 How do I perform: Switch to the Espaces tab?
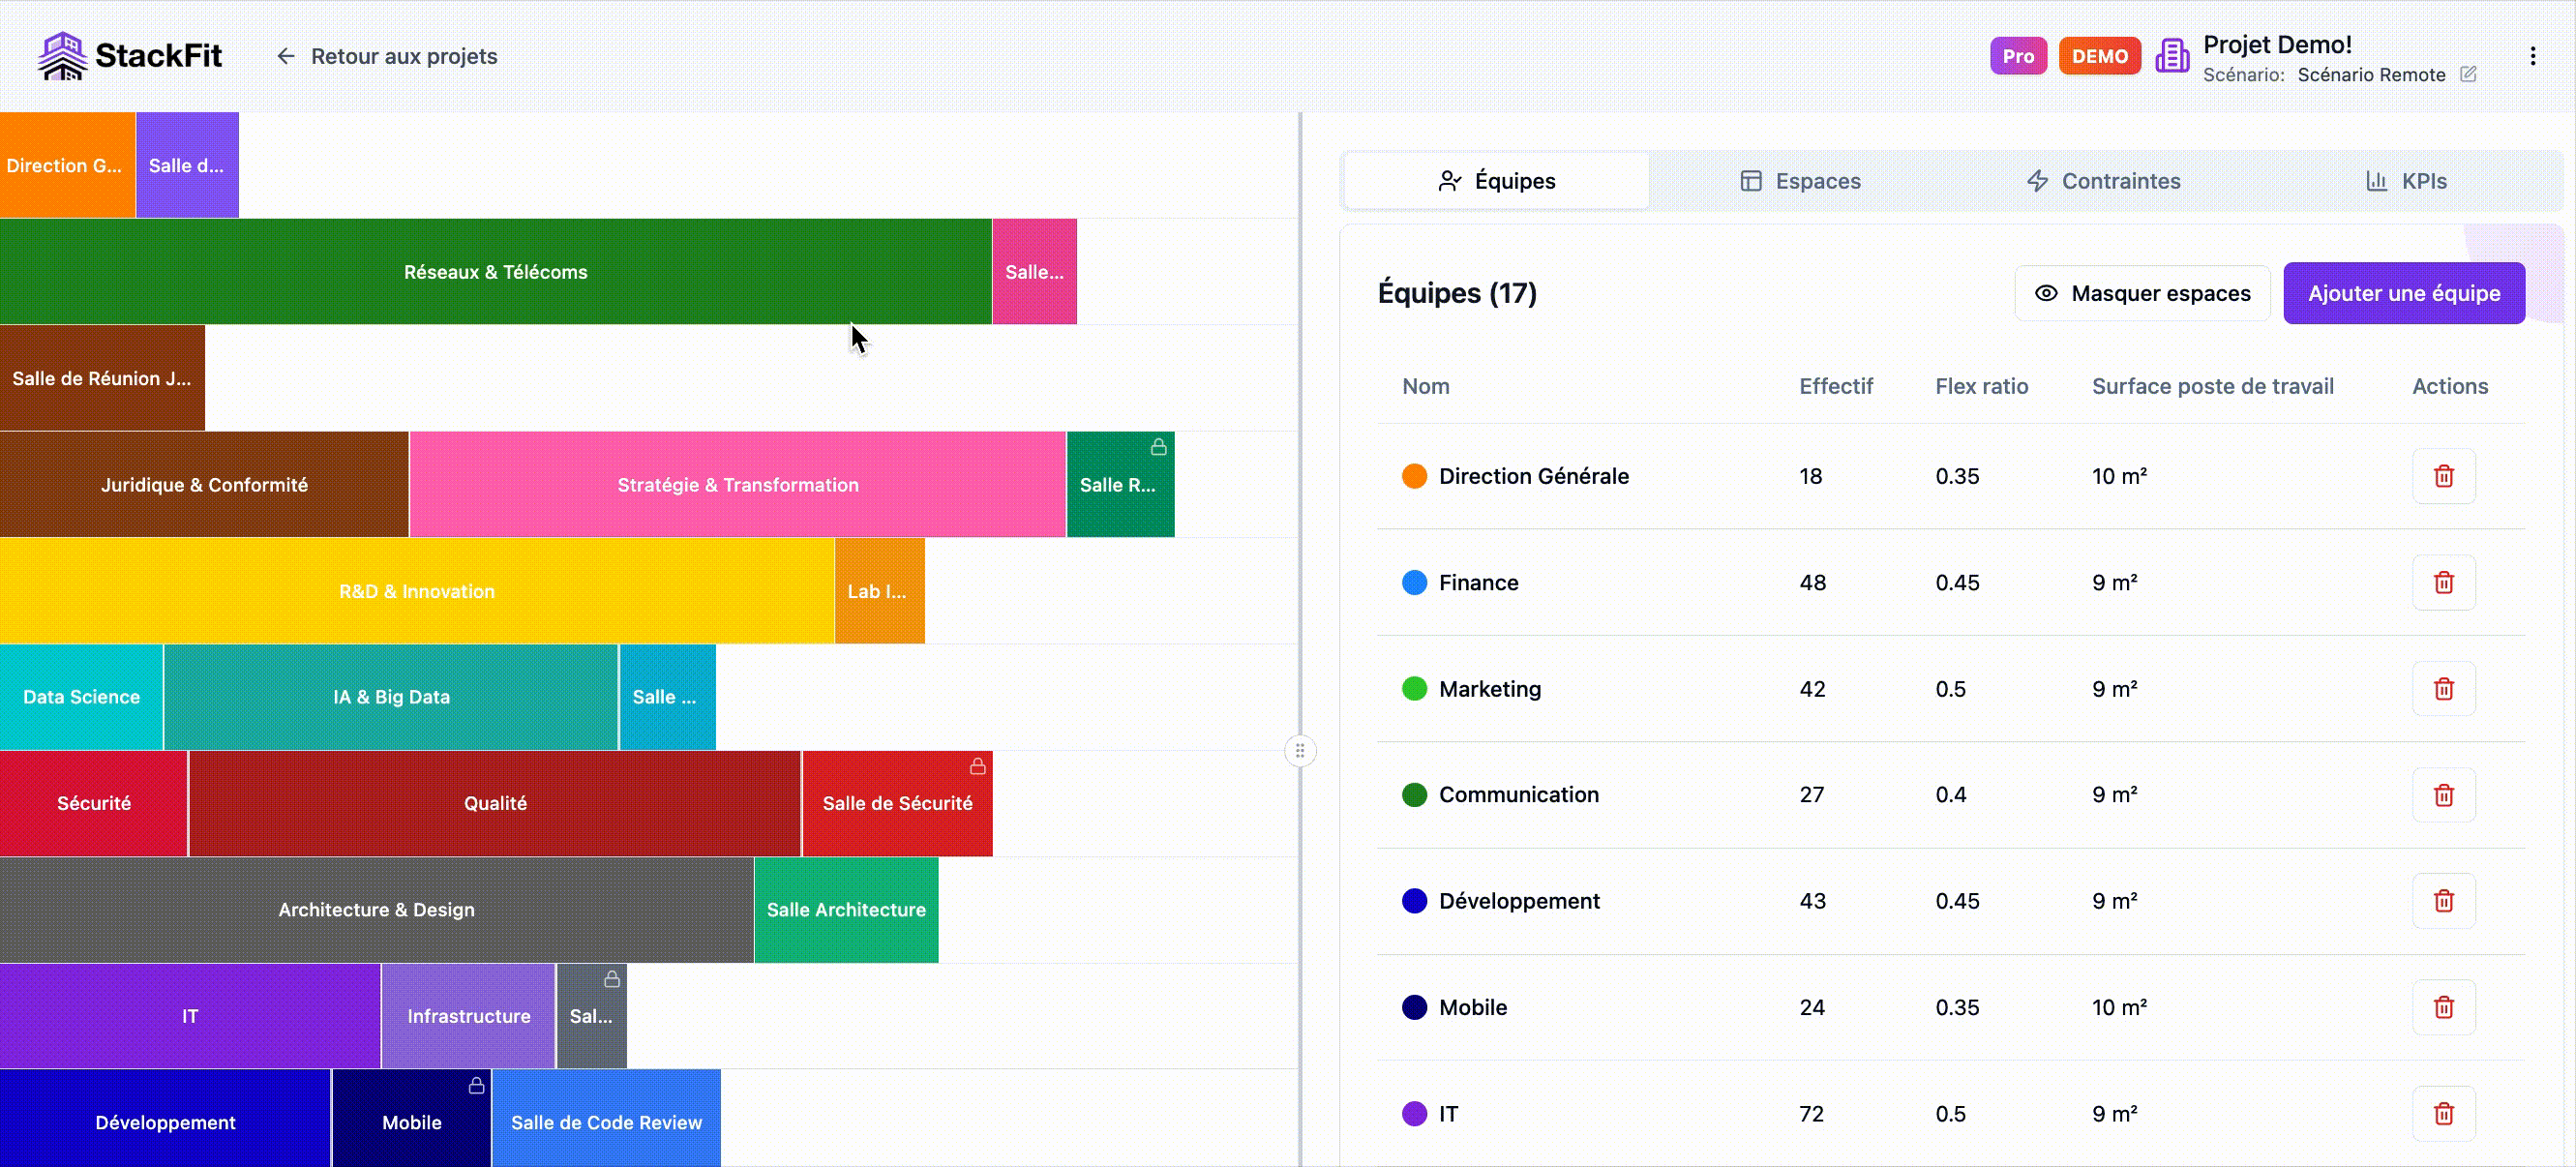point(1800,181)
